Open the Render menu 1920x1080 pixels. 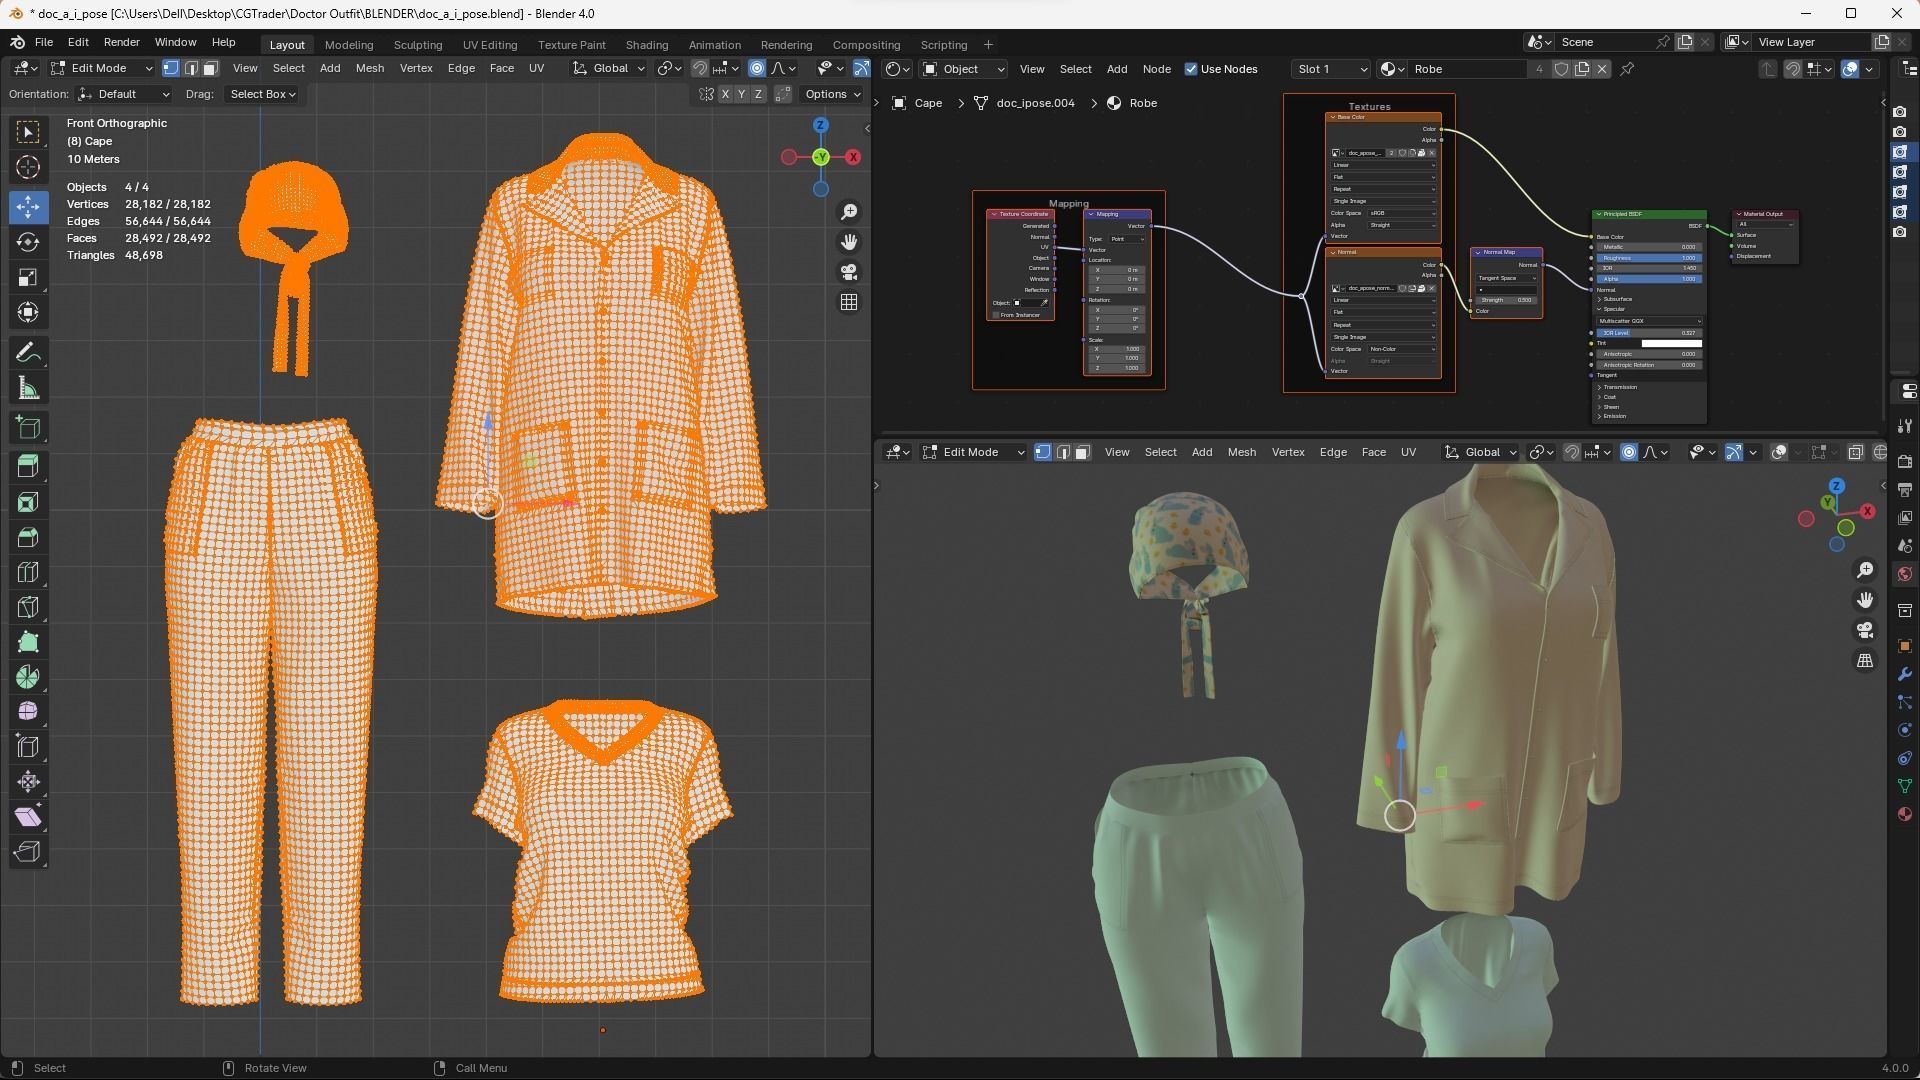(x=122, y=43)
